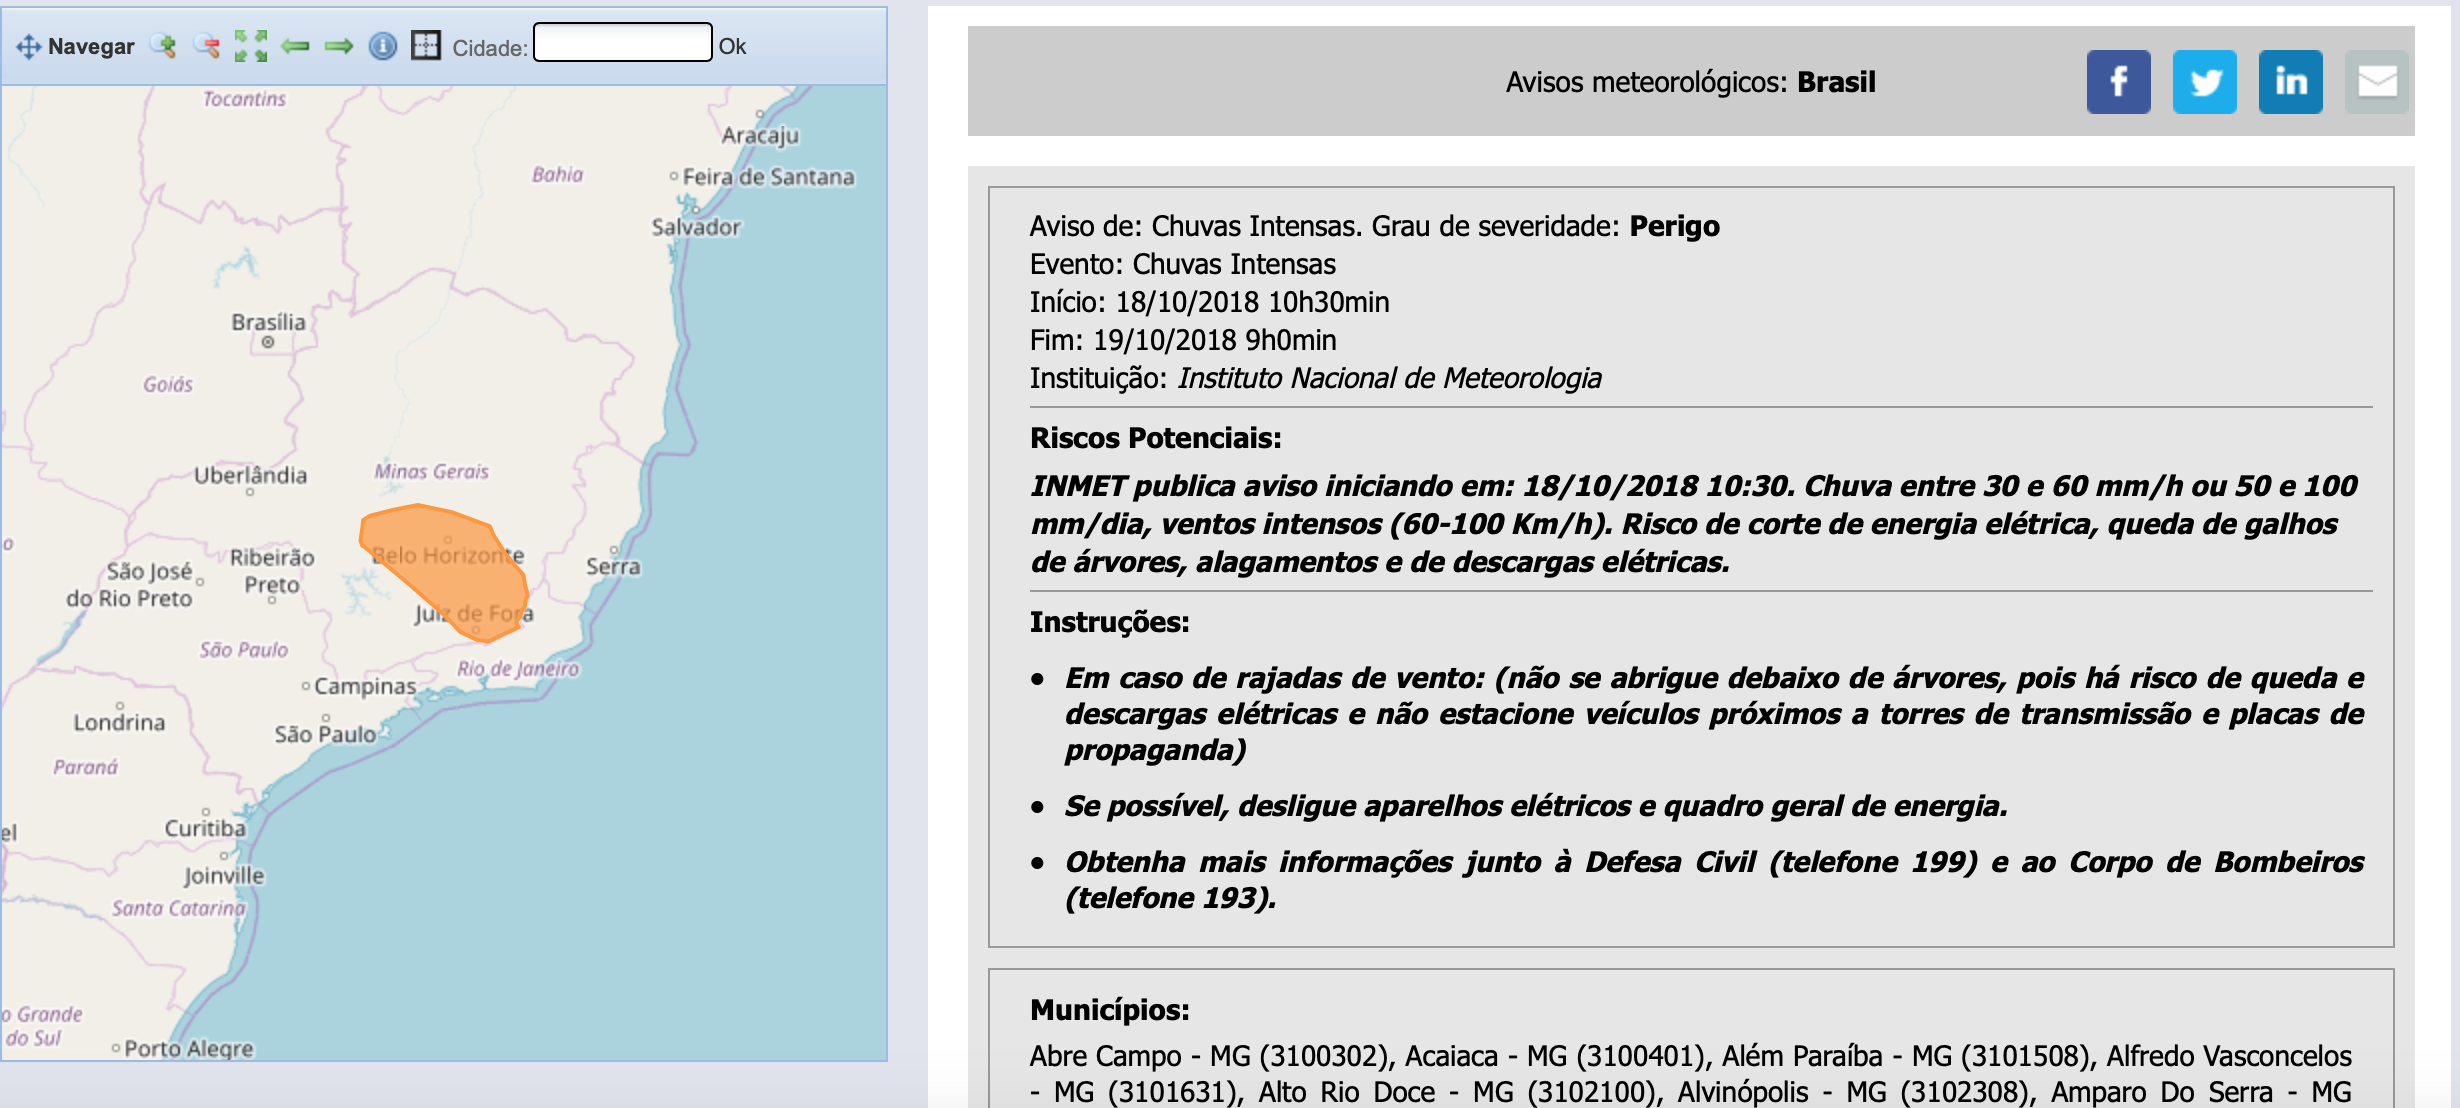Image resolution: width=2460 pixels, height=1108 pixels.
Task: Click Ok to search city
Action: click(x=732, y=47)
